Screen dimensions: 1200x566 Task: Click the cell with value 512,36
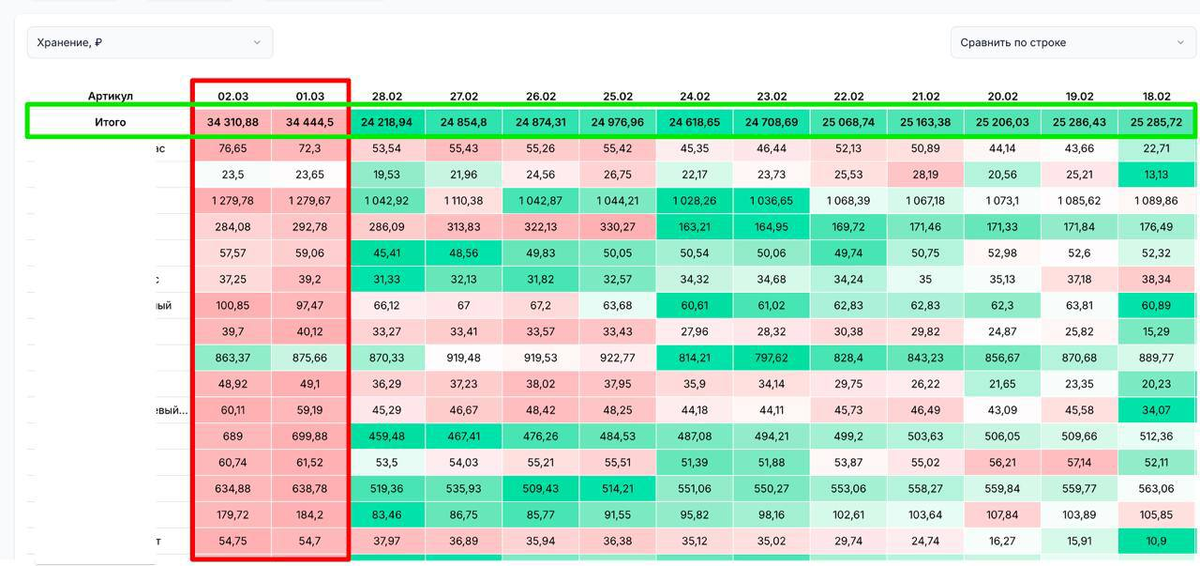1157,436
